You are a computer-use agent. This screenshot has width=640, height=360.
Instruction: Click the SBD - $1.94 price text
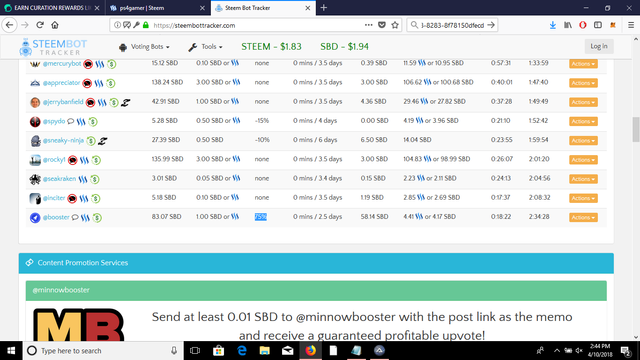[344, 47]
